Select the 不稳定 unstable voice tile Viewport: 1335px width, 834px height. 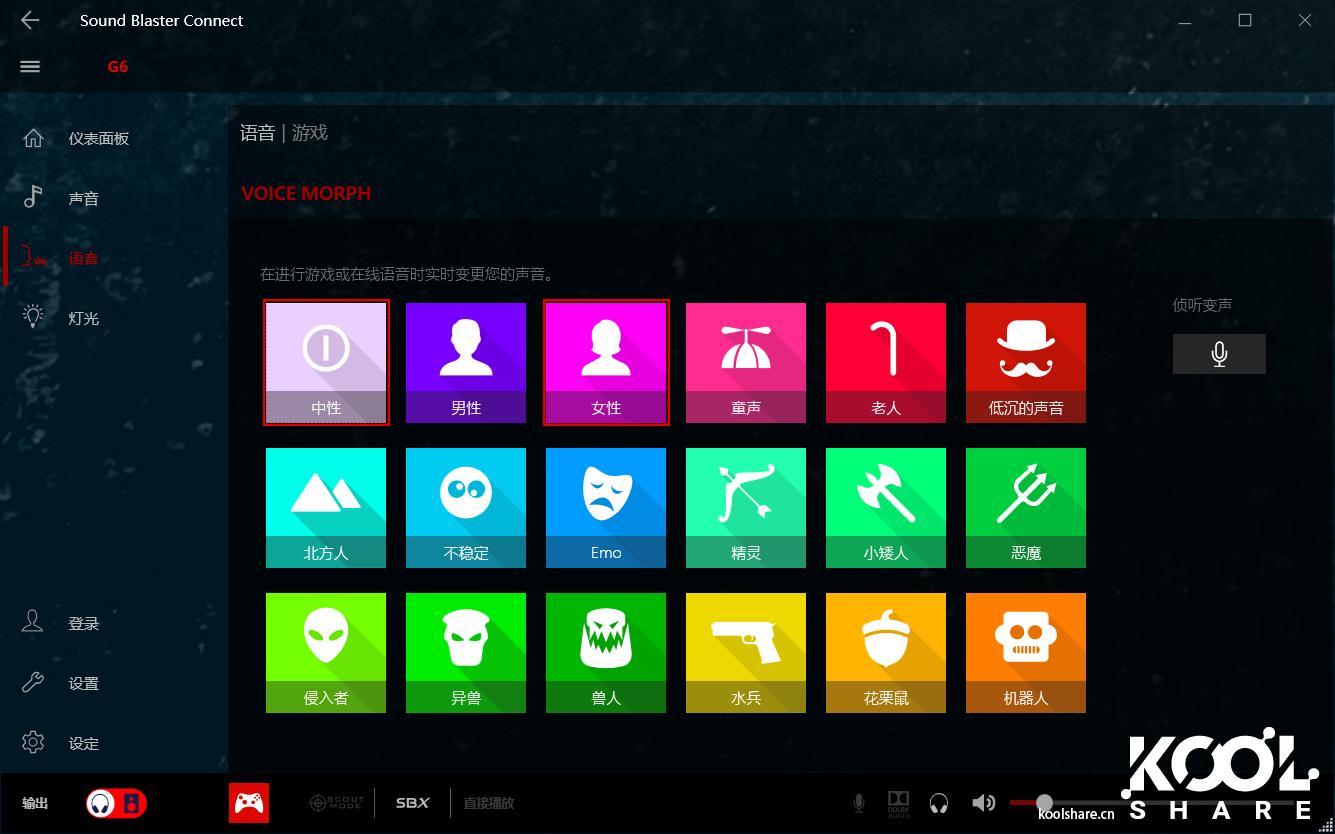(466, 508)
